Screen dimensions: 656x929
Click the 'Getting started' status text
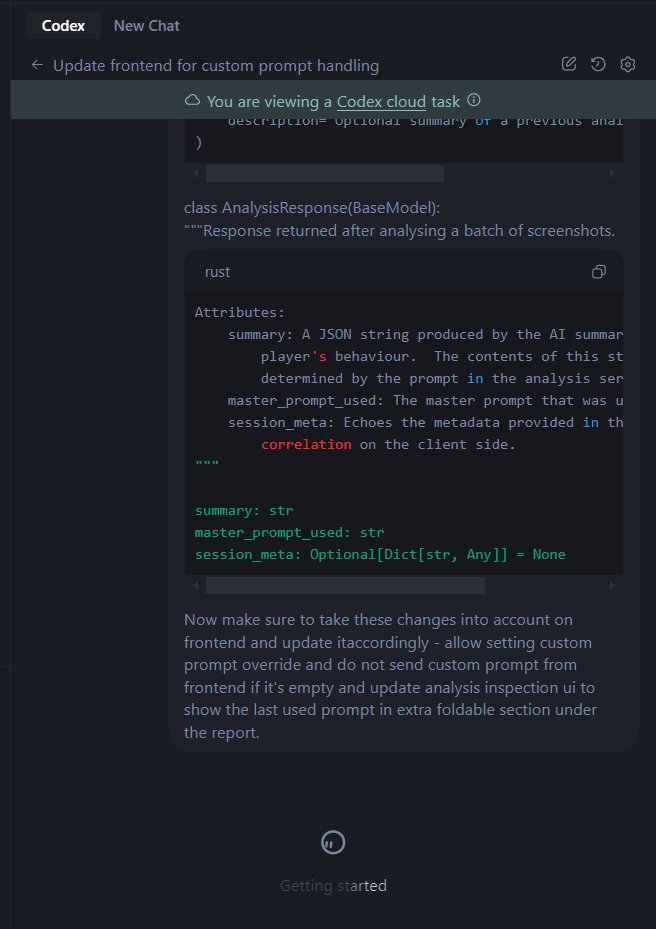point(333,886)
